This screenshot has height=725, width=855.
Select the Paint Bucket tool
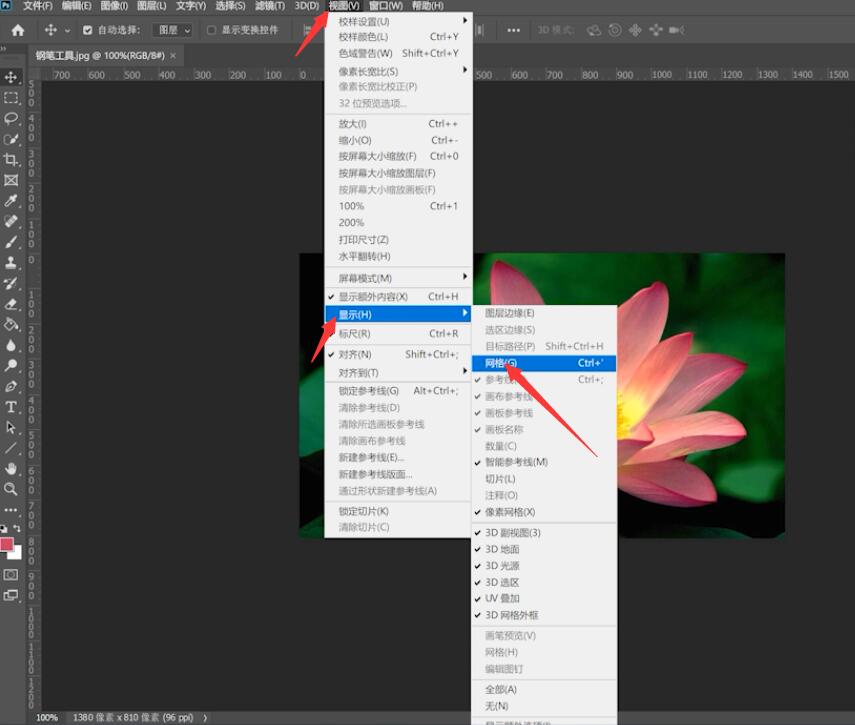[x=11, y=325]
